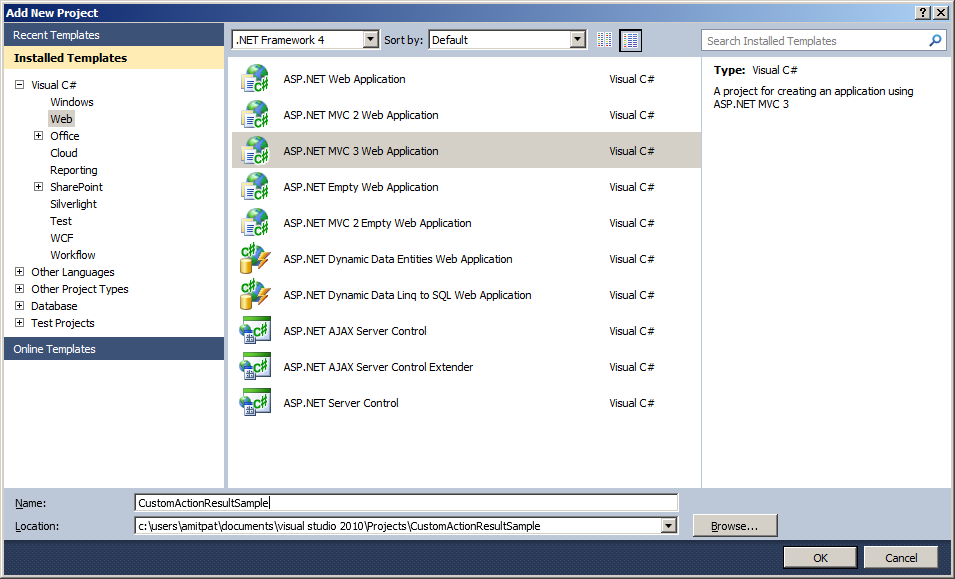955x579 pixels.
Task: Select ASP.NET Empty Web Application name
Action: [x=361, y=187]
